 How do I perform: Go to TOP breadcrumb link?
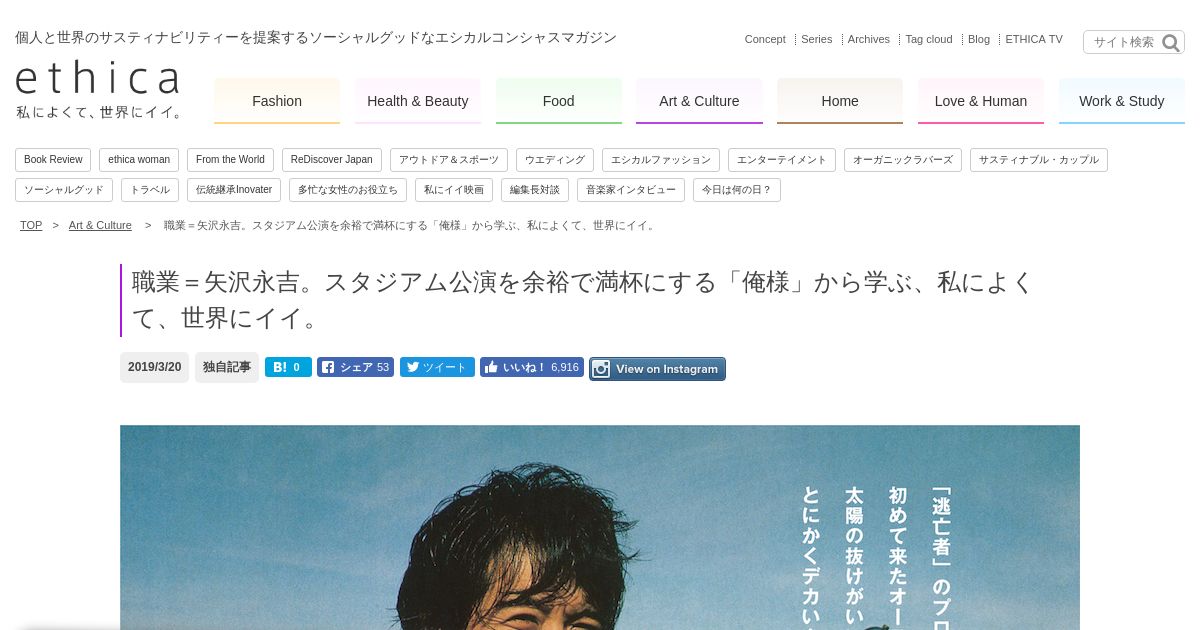click(x=31, y=225)
